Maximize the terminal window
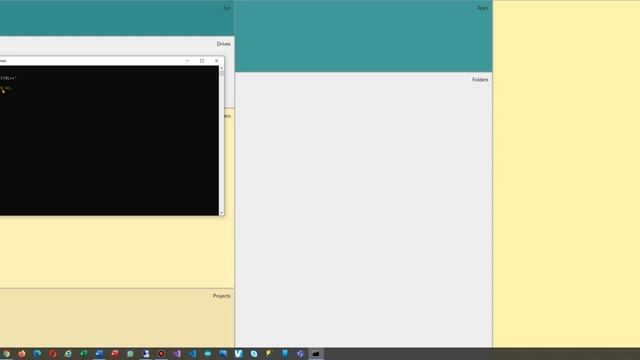The width and height of the screenshot is (640, 360). pyautogui.click(x=202, y=61)
